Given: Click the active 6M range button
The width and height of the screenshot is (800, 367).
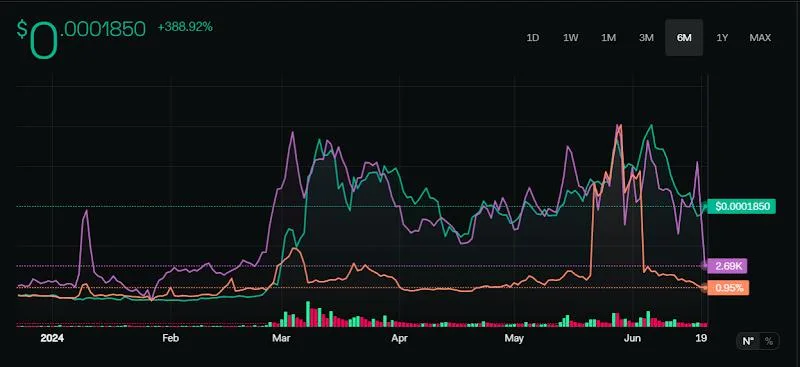Looking at the screenshot, I should (684, 38).
